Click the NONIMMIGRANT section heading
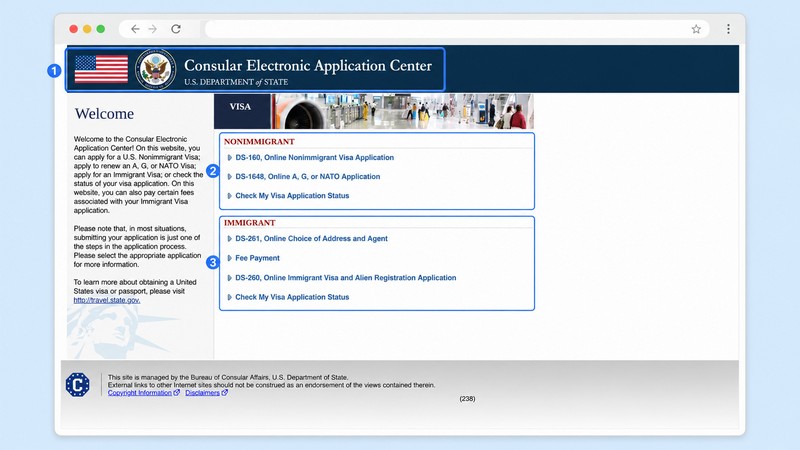The height and width of the screenshot is (450, 800). tap(259, 141)
